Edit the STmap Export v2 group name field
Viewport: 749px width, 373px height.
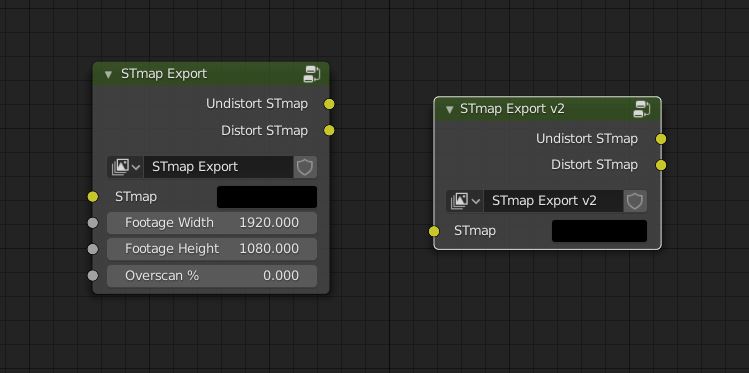(x=553, y=201)
